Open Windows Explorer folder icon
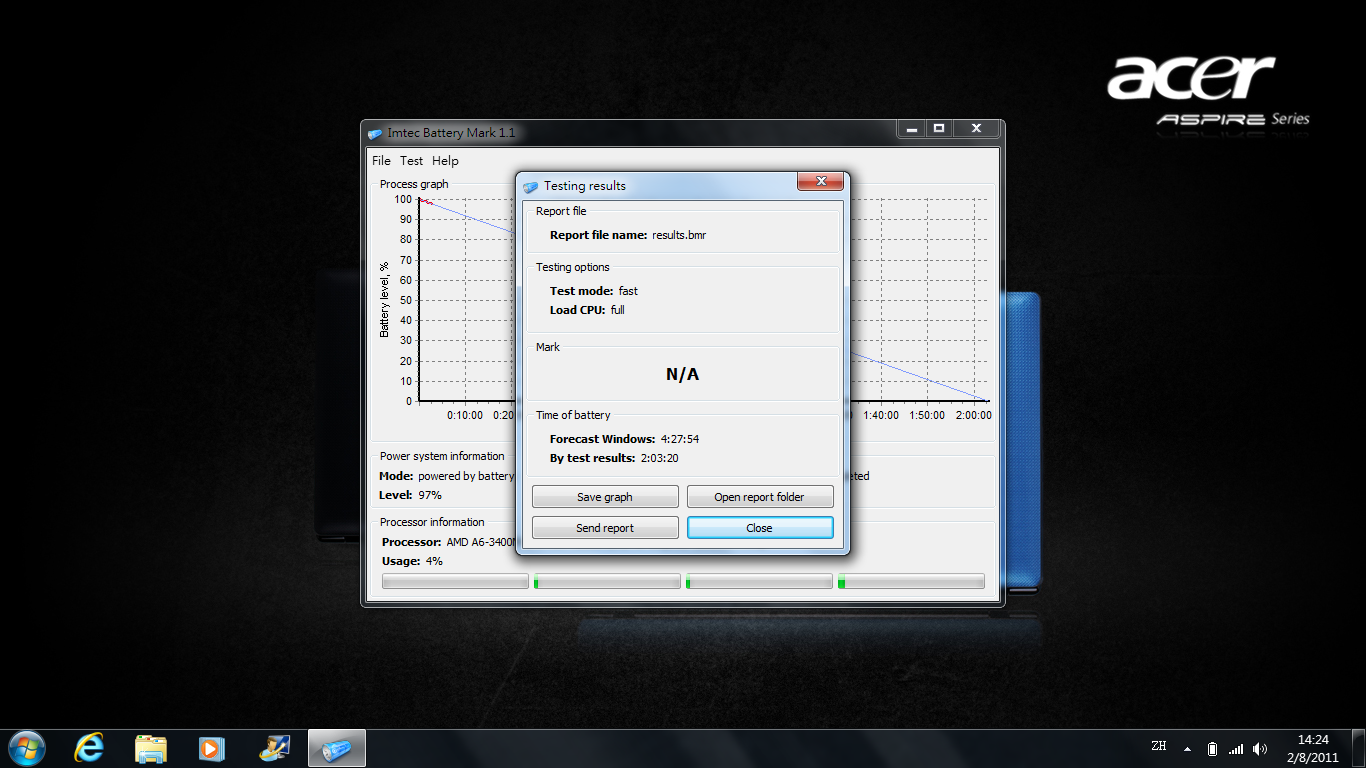Viewport: 1366px width, 768px height. click(151, 748)
